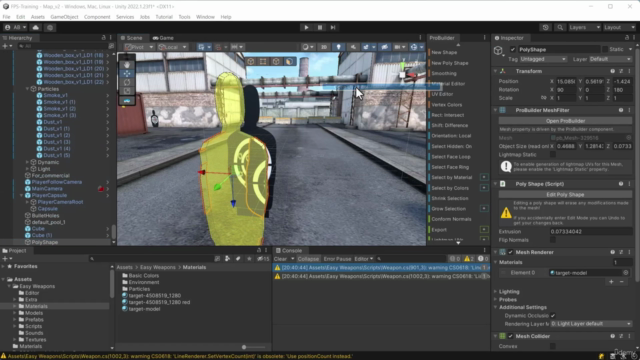Click the Extrusion value field
Viewport: 640px width, 360px height.
pos(591,231)
